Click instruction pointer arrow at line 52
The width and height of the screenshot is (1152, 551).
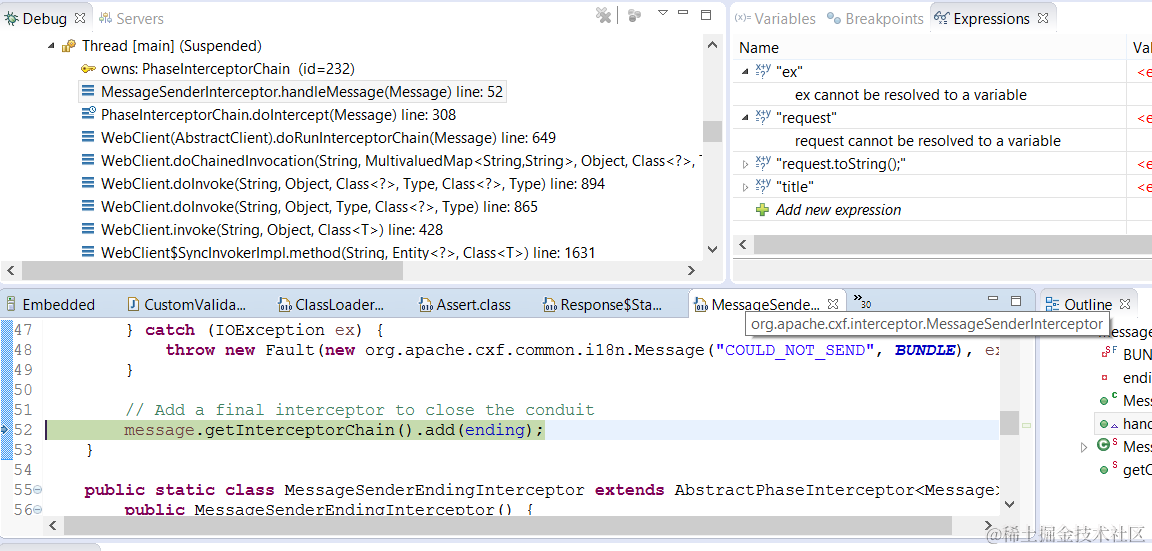click(6, 430)
